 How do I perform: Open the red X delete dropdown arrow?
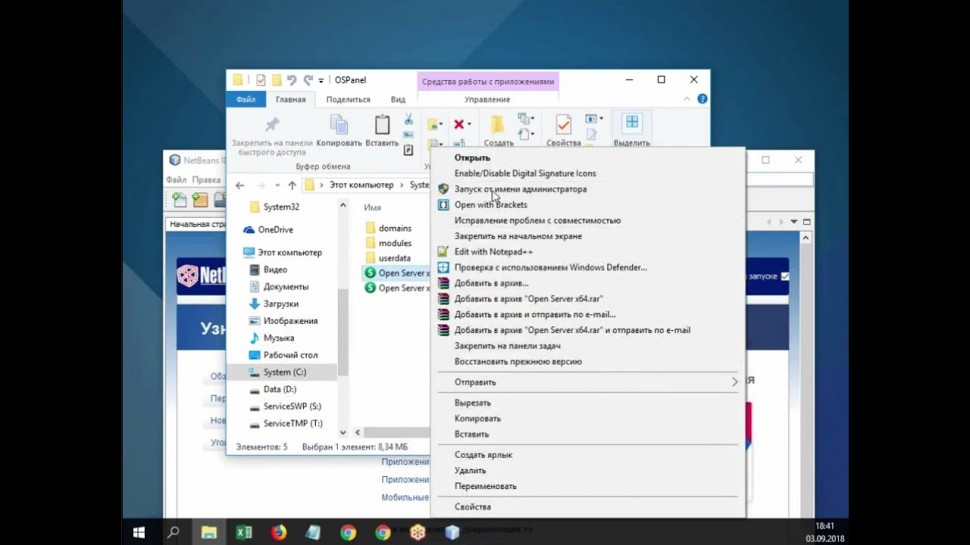pos(471,125)
